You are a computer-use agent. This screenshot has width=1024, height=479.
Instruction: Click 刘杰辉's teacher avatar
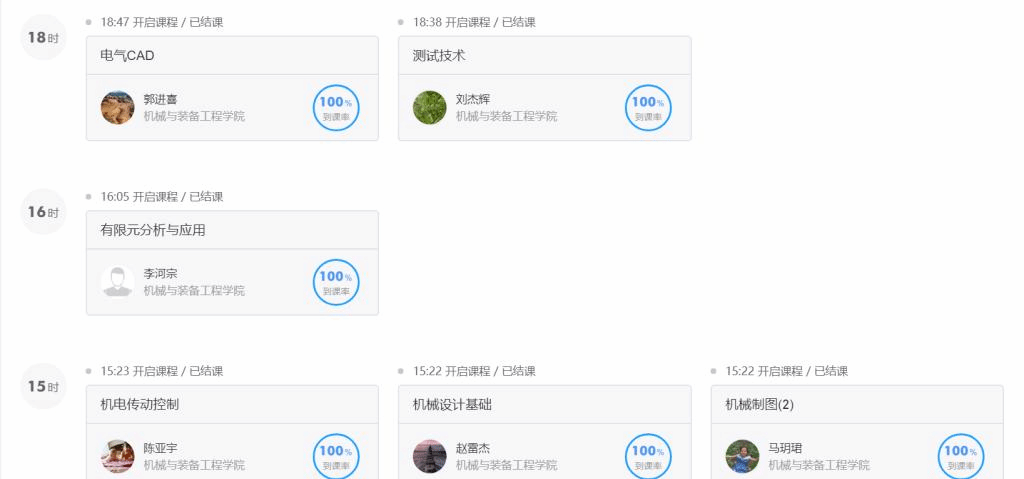[x=430, y=107]
